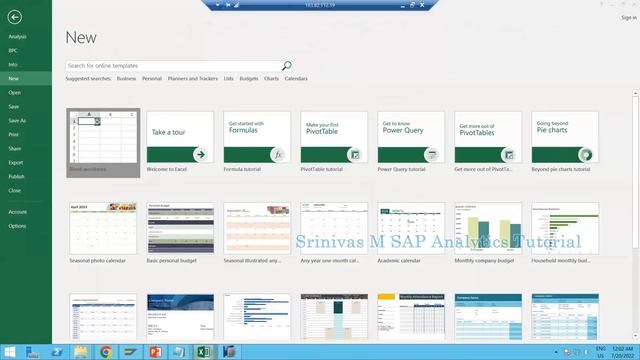The width and height of the screenshot is (640, 360).
Task: Select Close in the backstage sidebar
Action: 14,191
